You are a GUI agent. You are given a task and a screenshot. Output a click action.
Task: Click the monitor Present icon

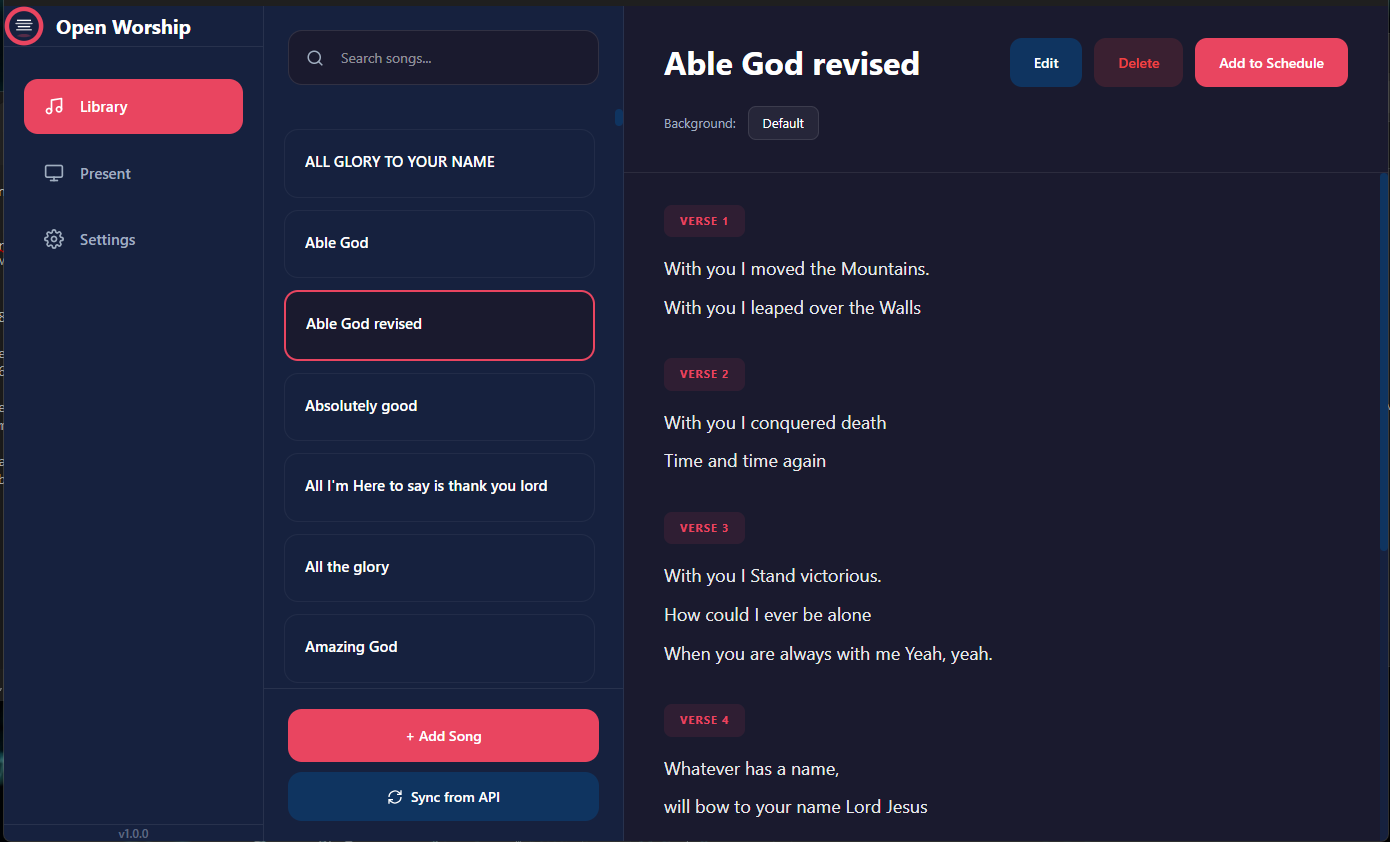coord(54,173)
